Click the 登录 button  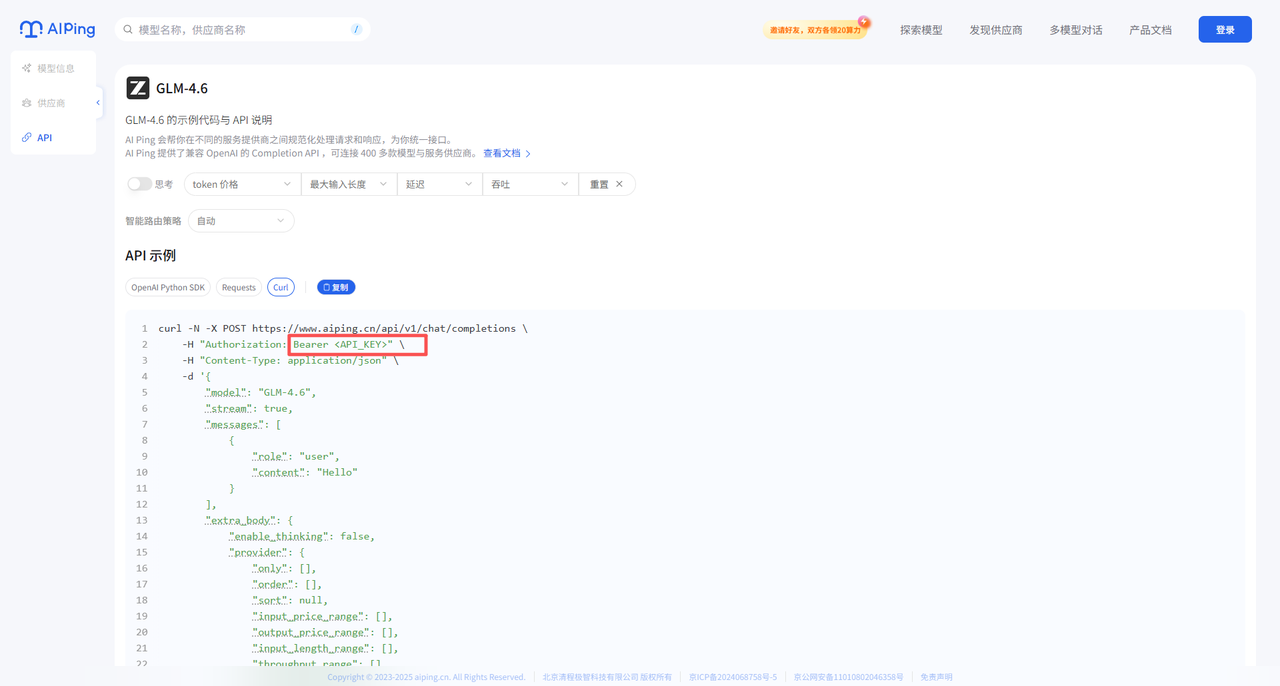tap(1225, 30)
